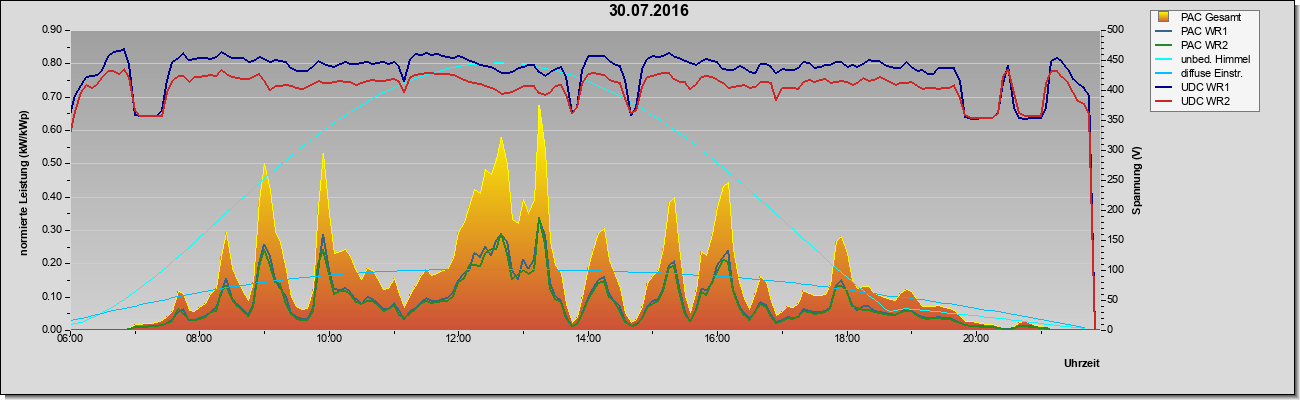Click the 20:00 time axis tick
The width and height of the screenshot is (1300, 400).
click(976, 338)
